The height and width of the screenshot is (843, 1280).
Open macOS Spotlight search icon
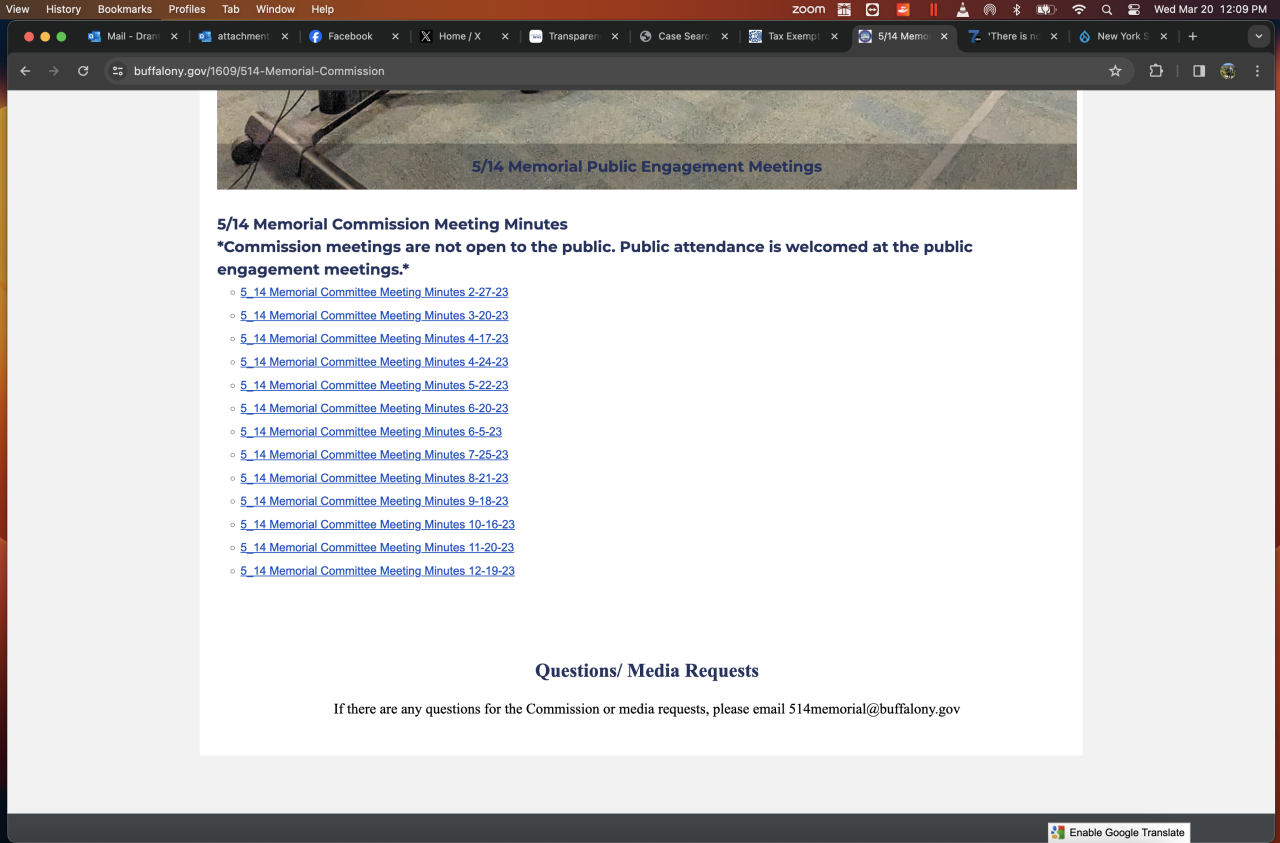[1107, 9]
